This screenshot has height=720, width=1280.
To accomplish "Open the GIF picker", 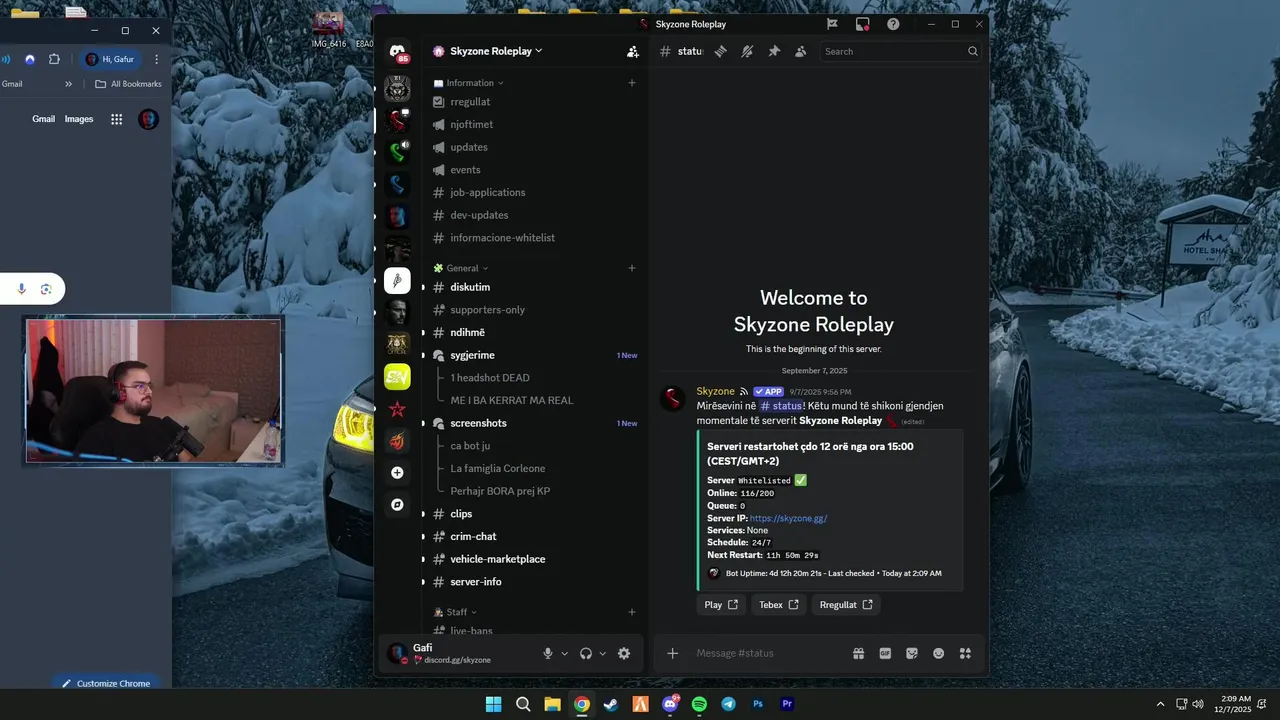I will pyautogui.click(x=885, y=653).
